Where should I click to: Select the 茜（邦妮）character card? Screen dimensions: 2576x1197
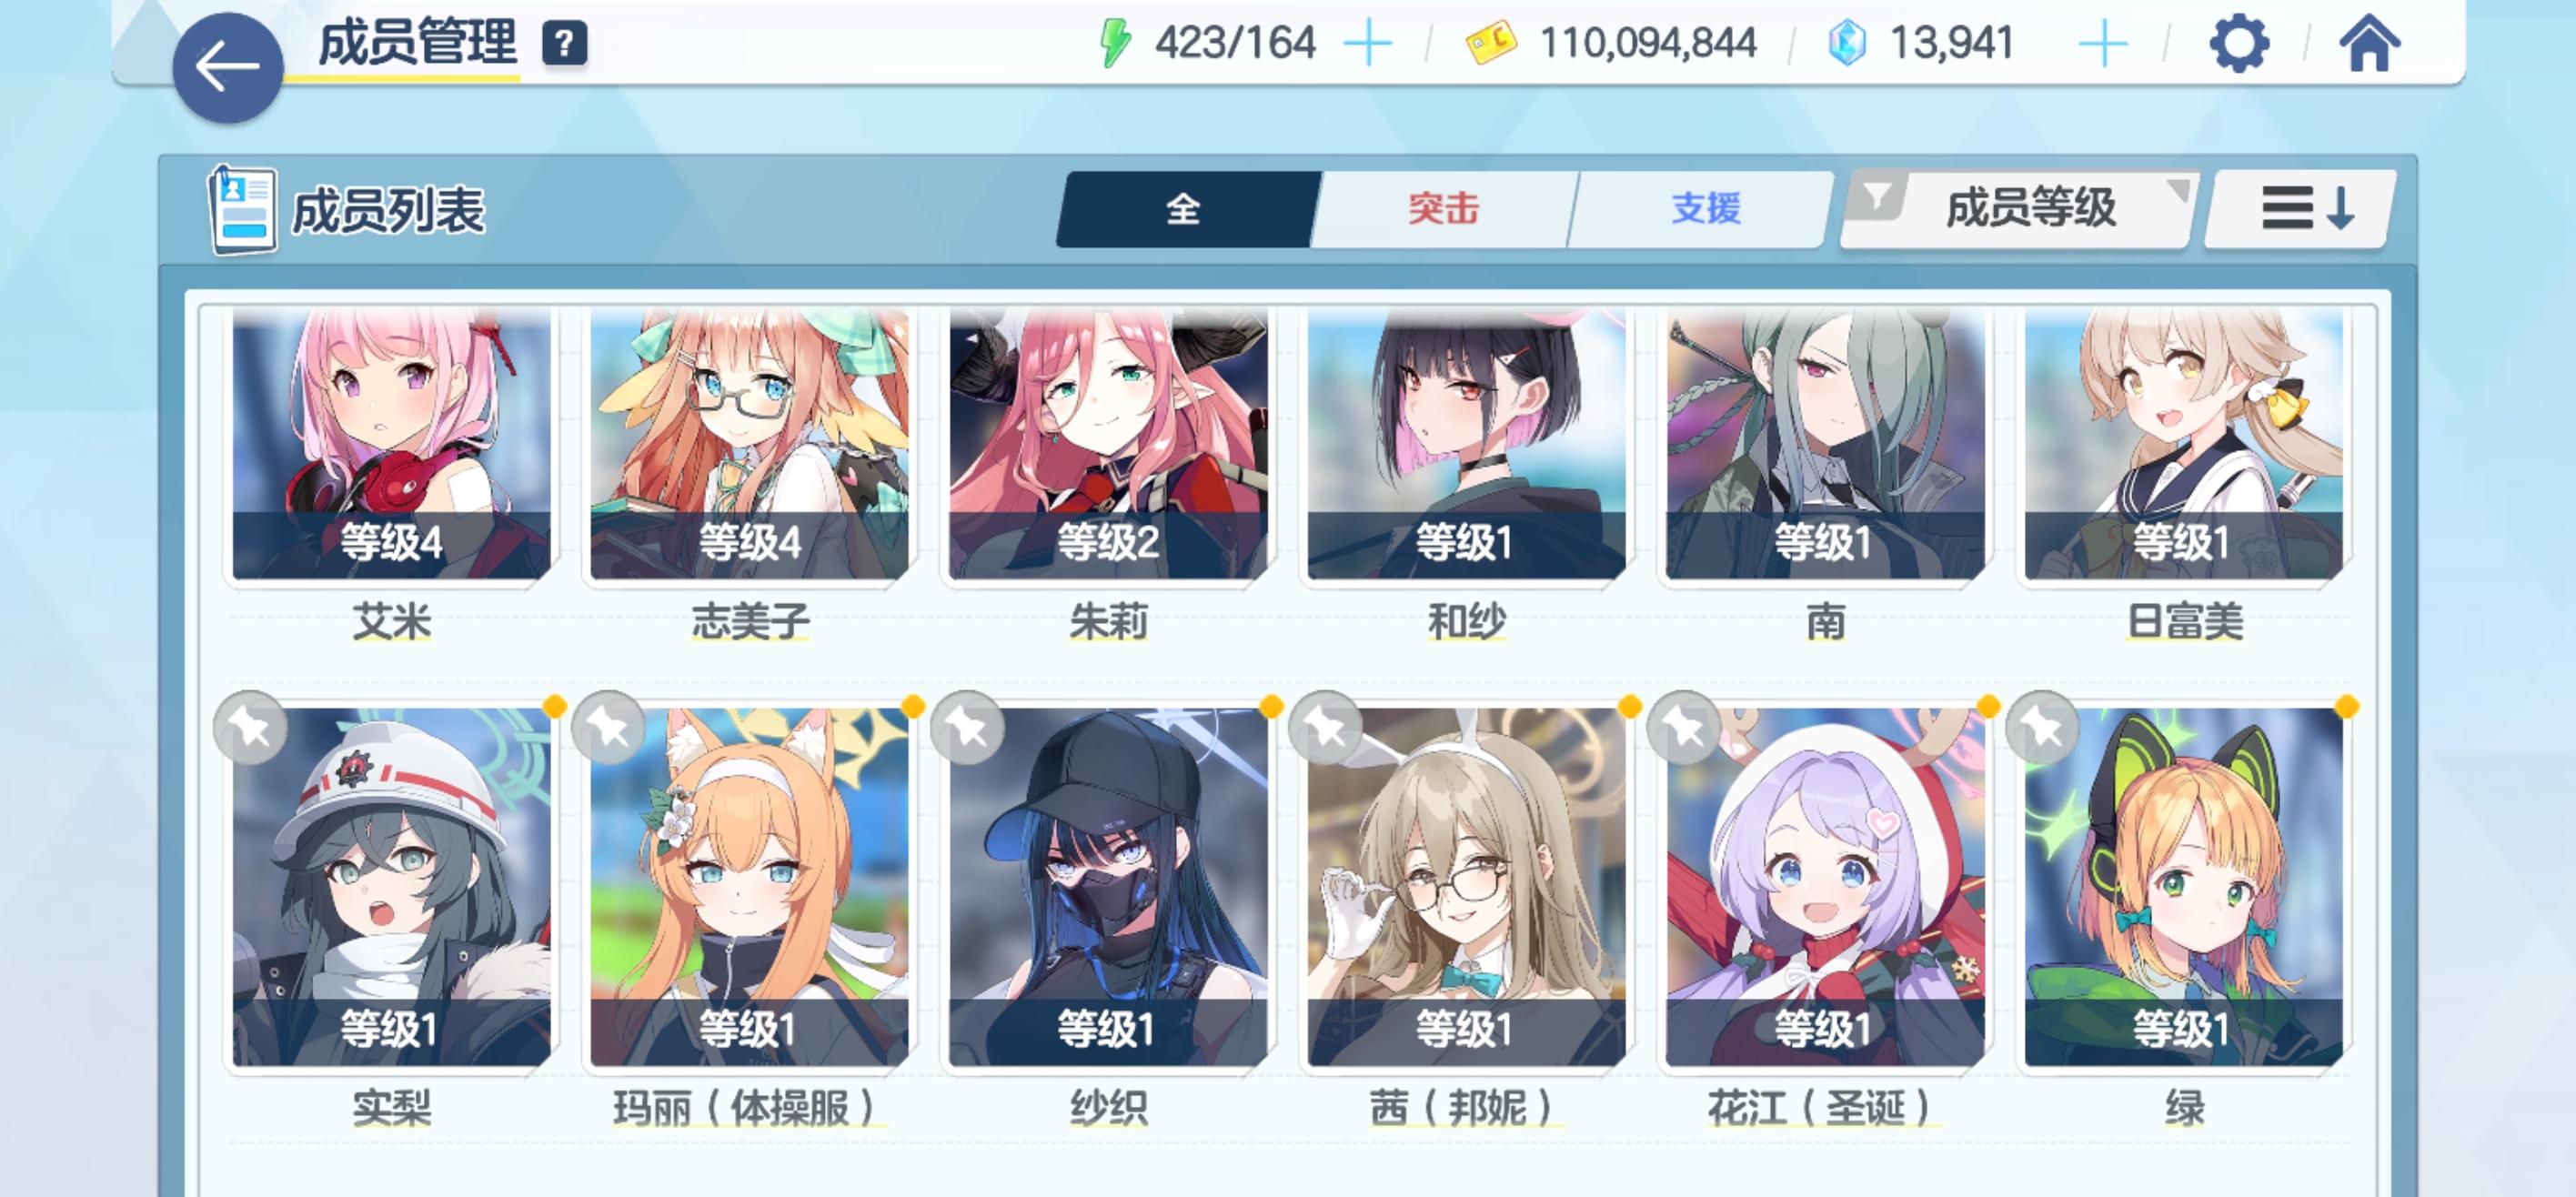click(1466, 886)
